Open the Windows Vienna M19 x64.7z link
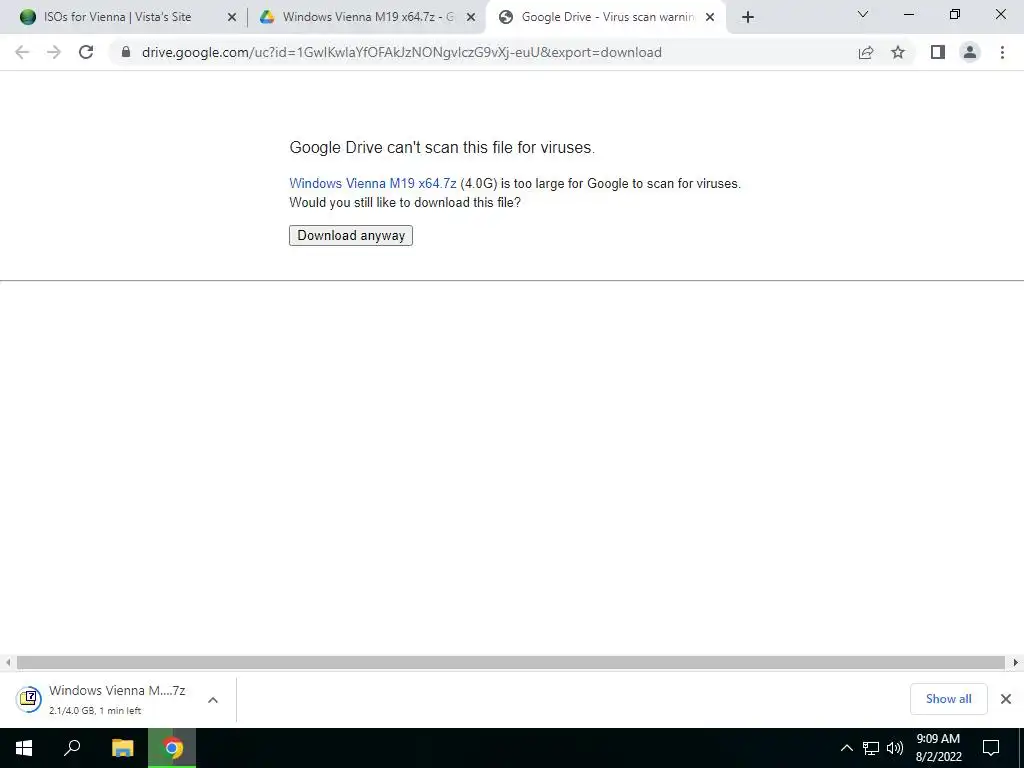Viewport: 1024px width, 768px height. point(373,184)
